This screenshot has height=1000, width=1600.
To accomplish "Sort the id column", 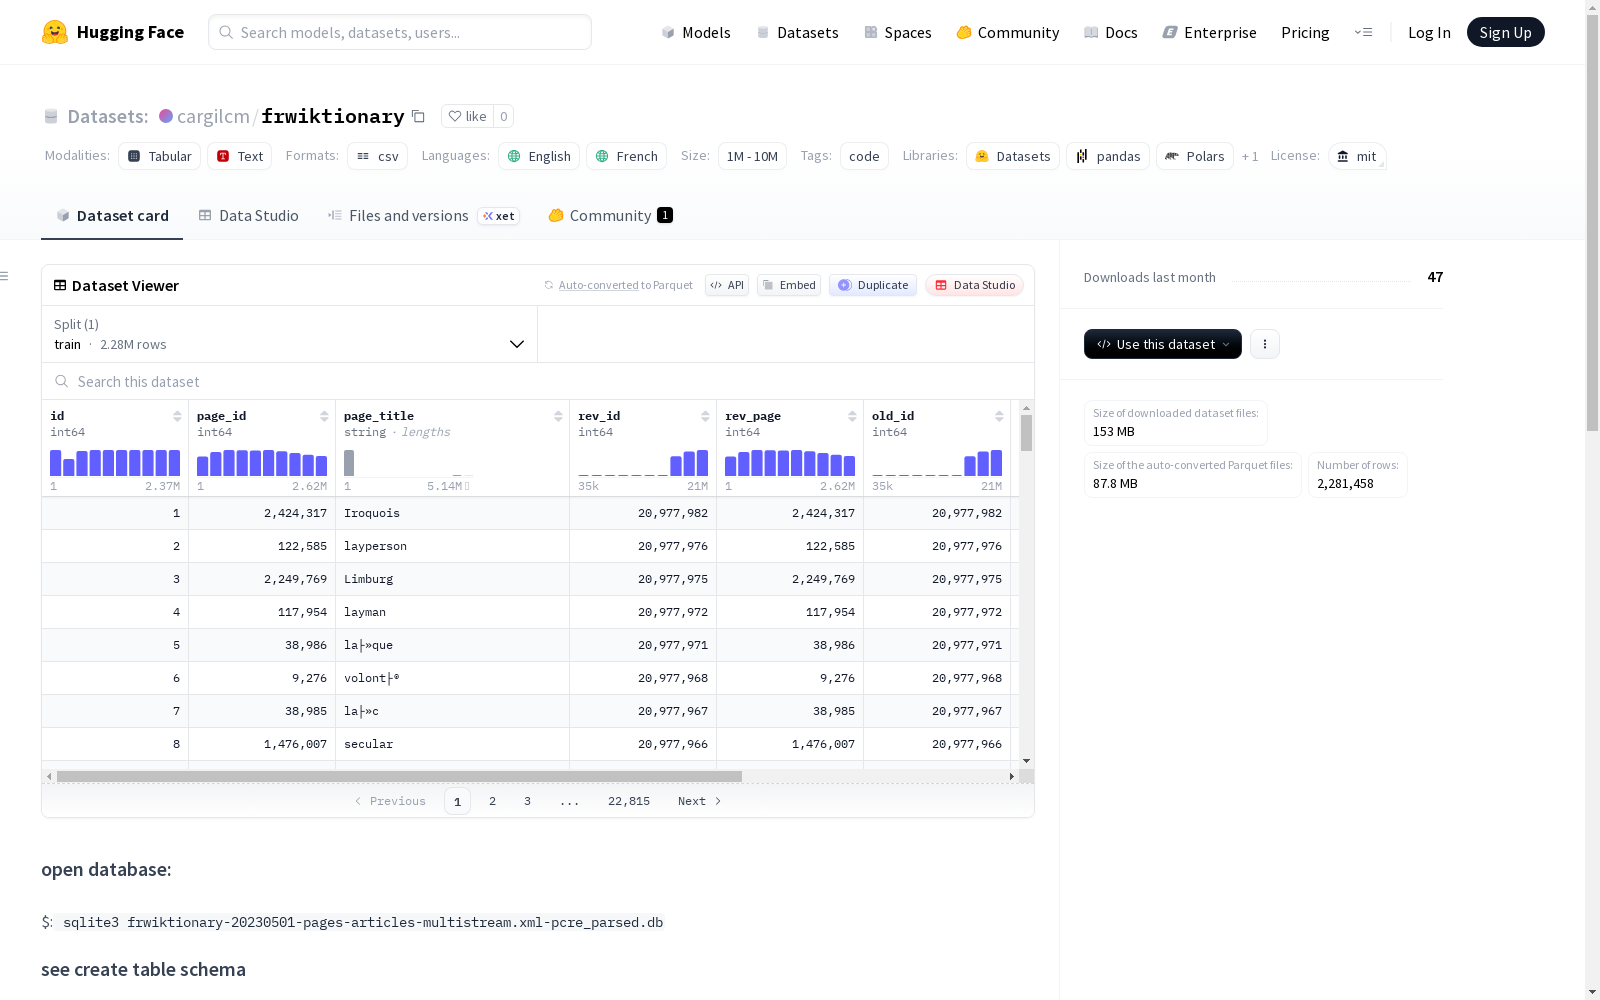I will coord(177,416).
